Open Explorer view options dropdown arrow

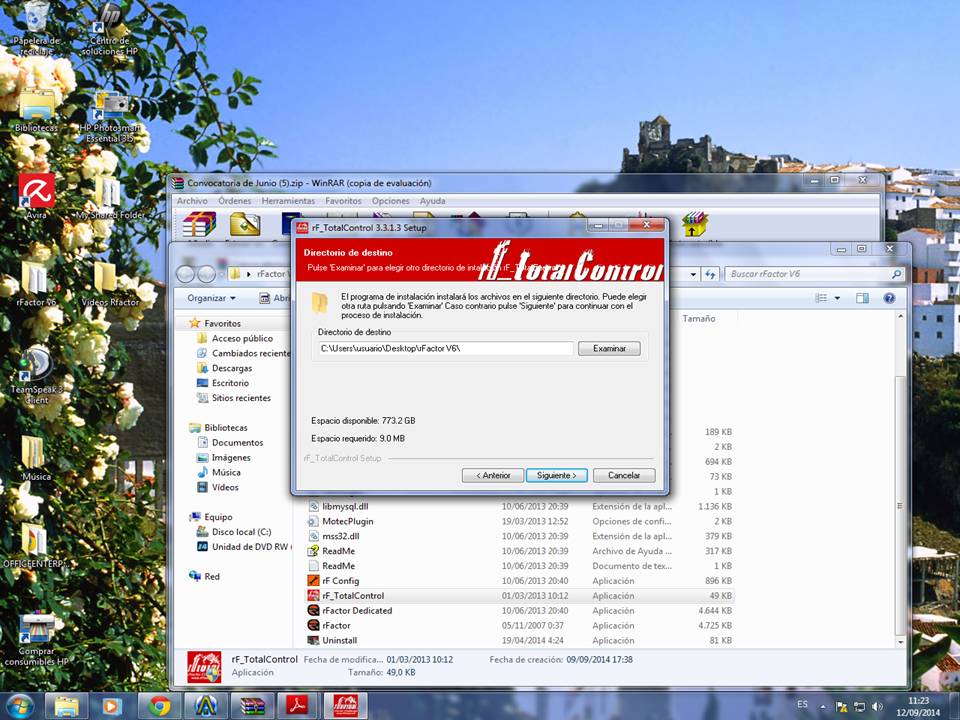pyautogui.click(x=837, y=298)
